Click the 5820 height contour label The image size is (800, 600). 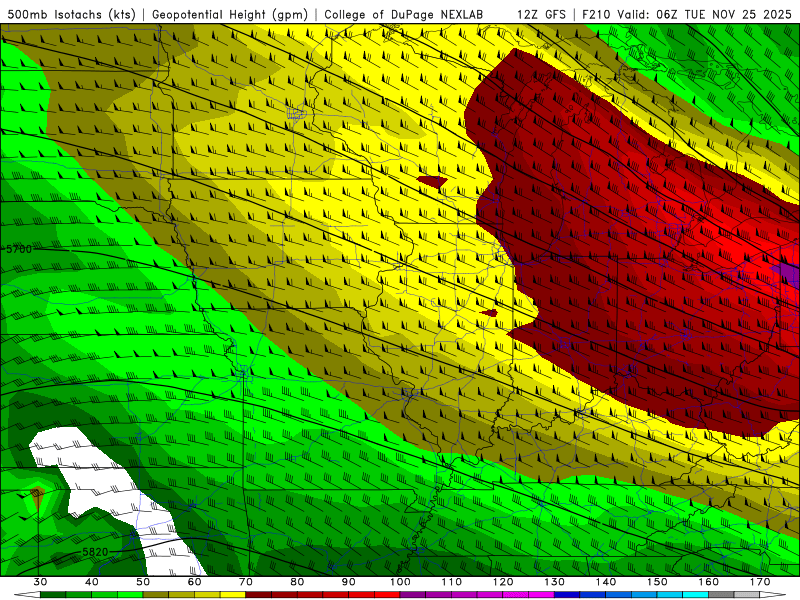[95, 552]
